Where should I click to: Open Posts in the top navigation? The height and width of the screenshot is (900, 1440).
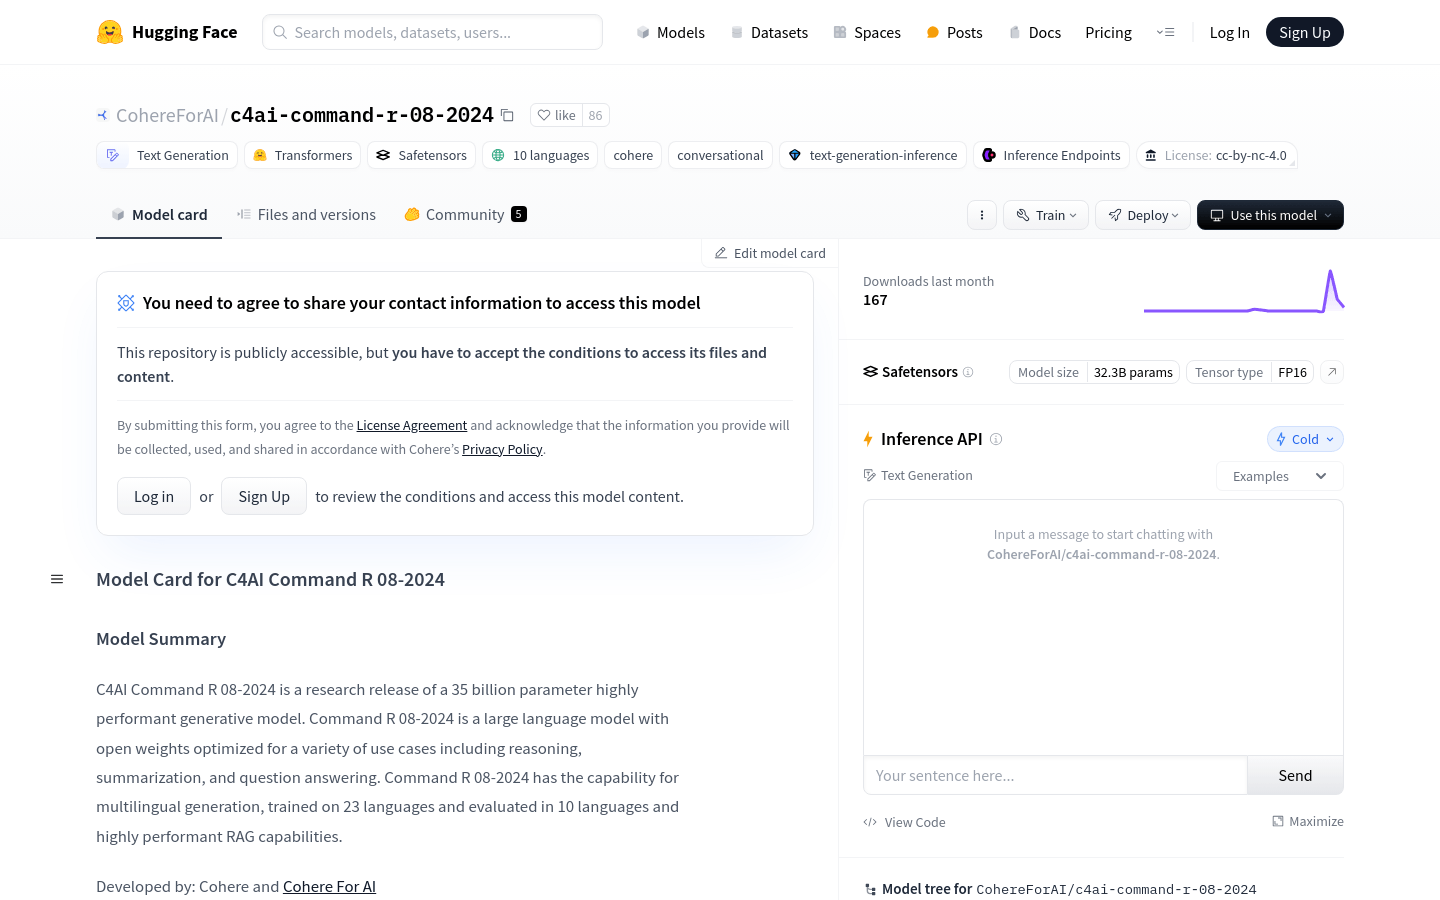pos(954,32)
